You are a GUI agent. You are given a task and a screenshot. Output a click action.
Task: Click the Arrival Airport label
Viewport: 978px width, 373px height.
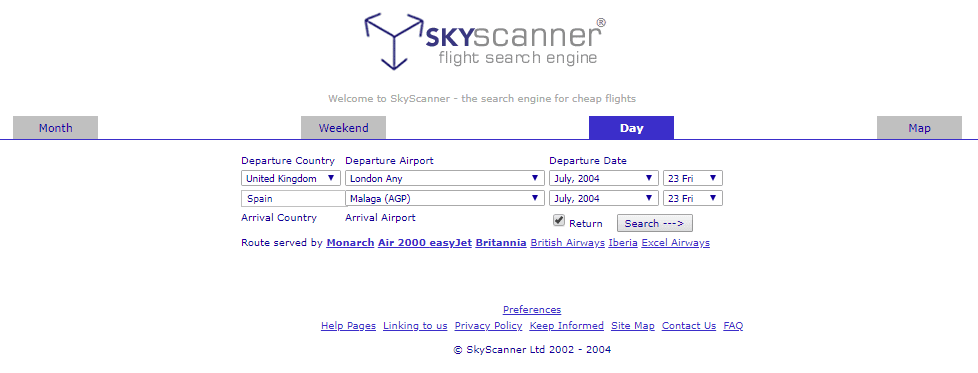coord(380,218)
